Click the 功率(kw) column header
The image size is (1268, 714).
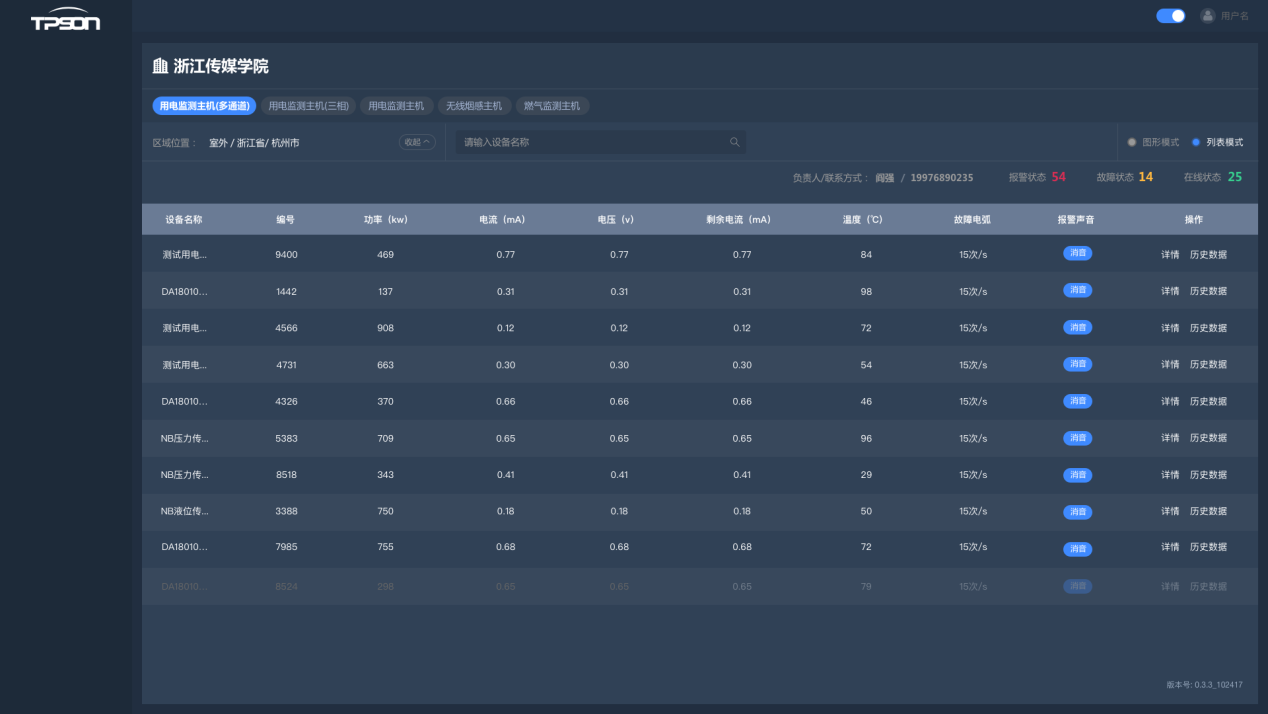click(385, 220)
